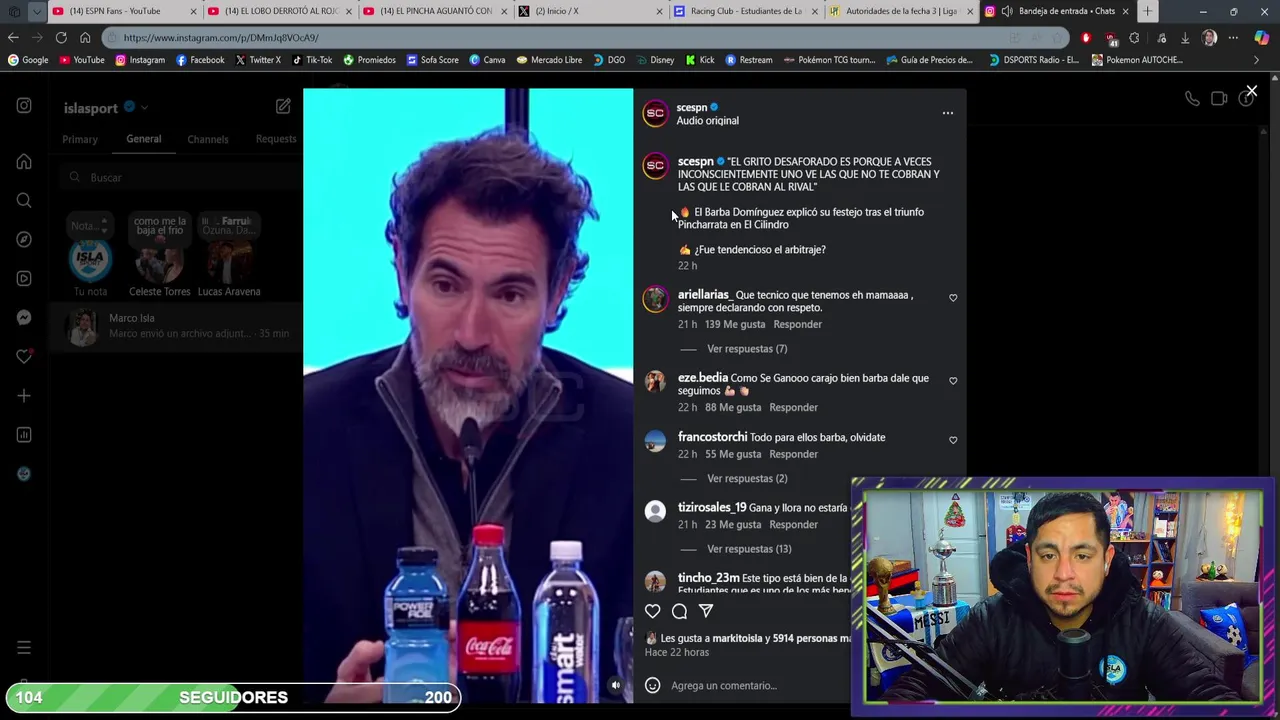
Task: Switch to ESPN Fans YouTube tab
Action: [x=123, y=11]
